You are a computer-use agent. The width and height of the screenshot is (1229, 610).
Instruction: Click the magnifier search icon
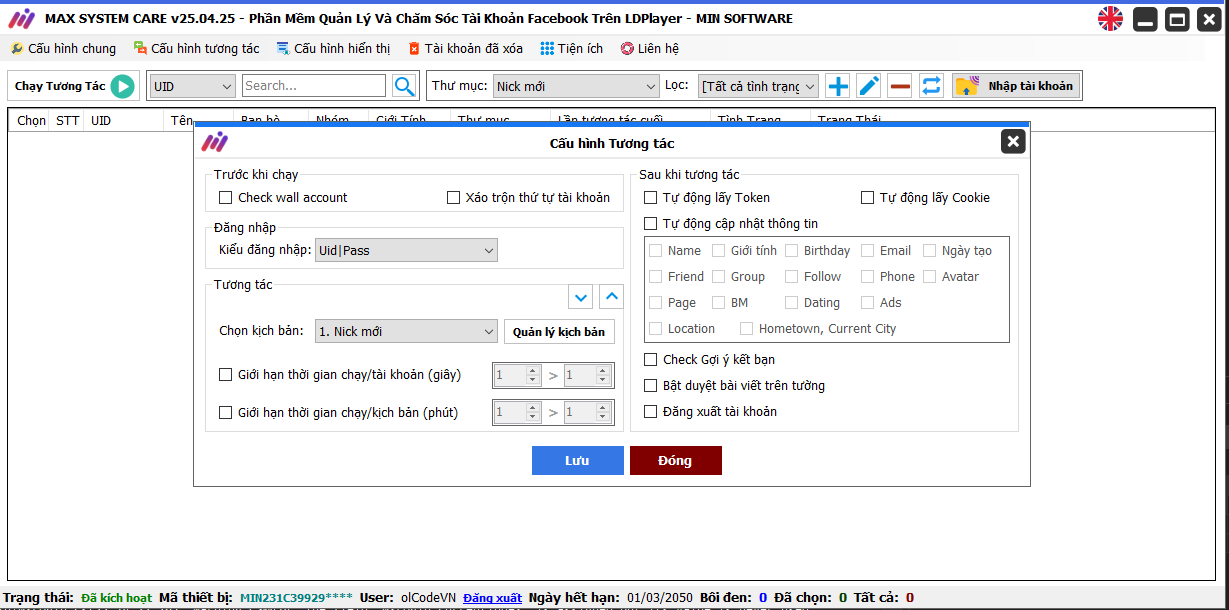(x=404, y=86)
